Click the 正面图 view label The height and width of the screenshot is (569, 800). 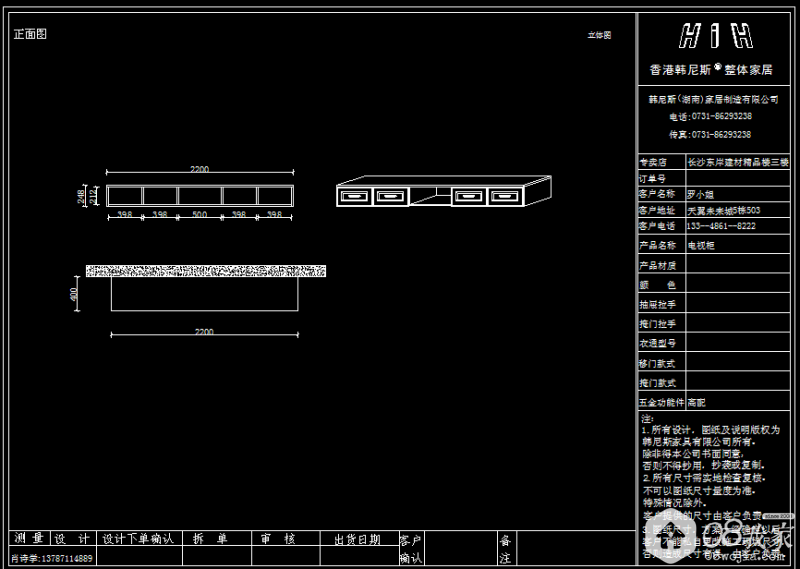coord(30,34)
